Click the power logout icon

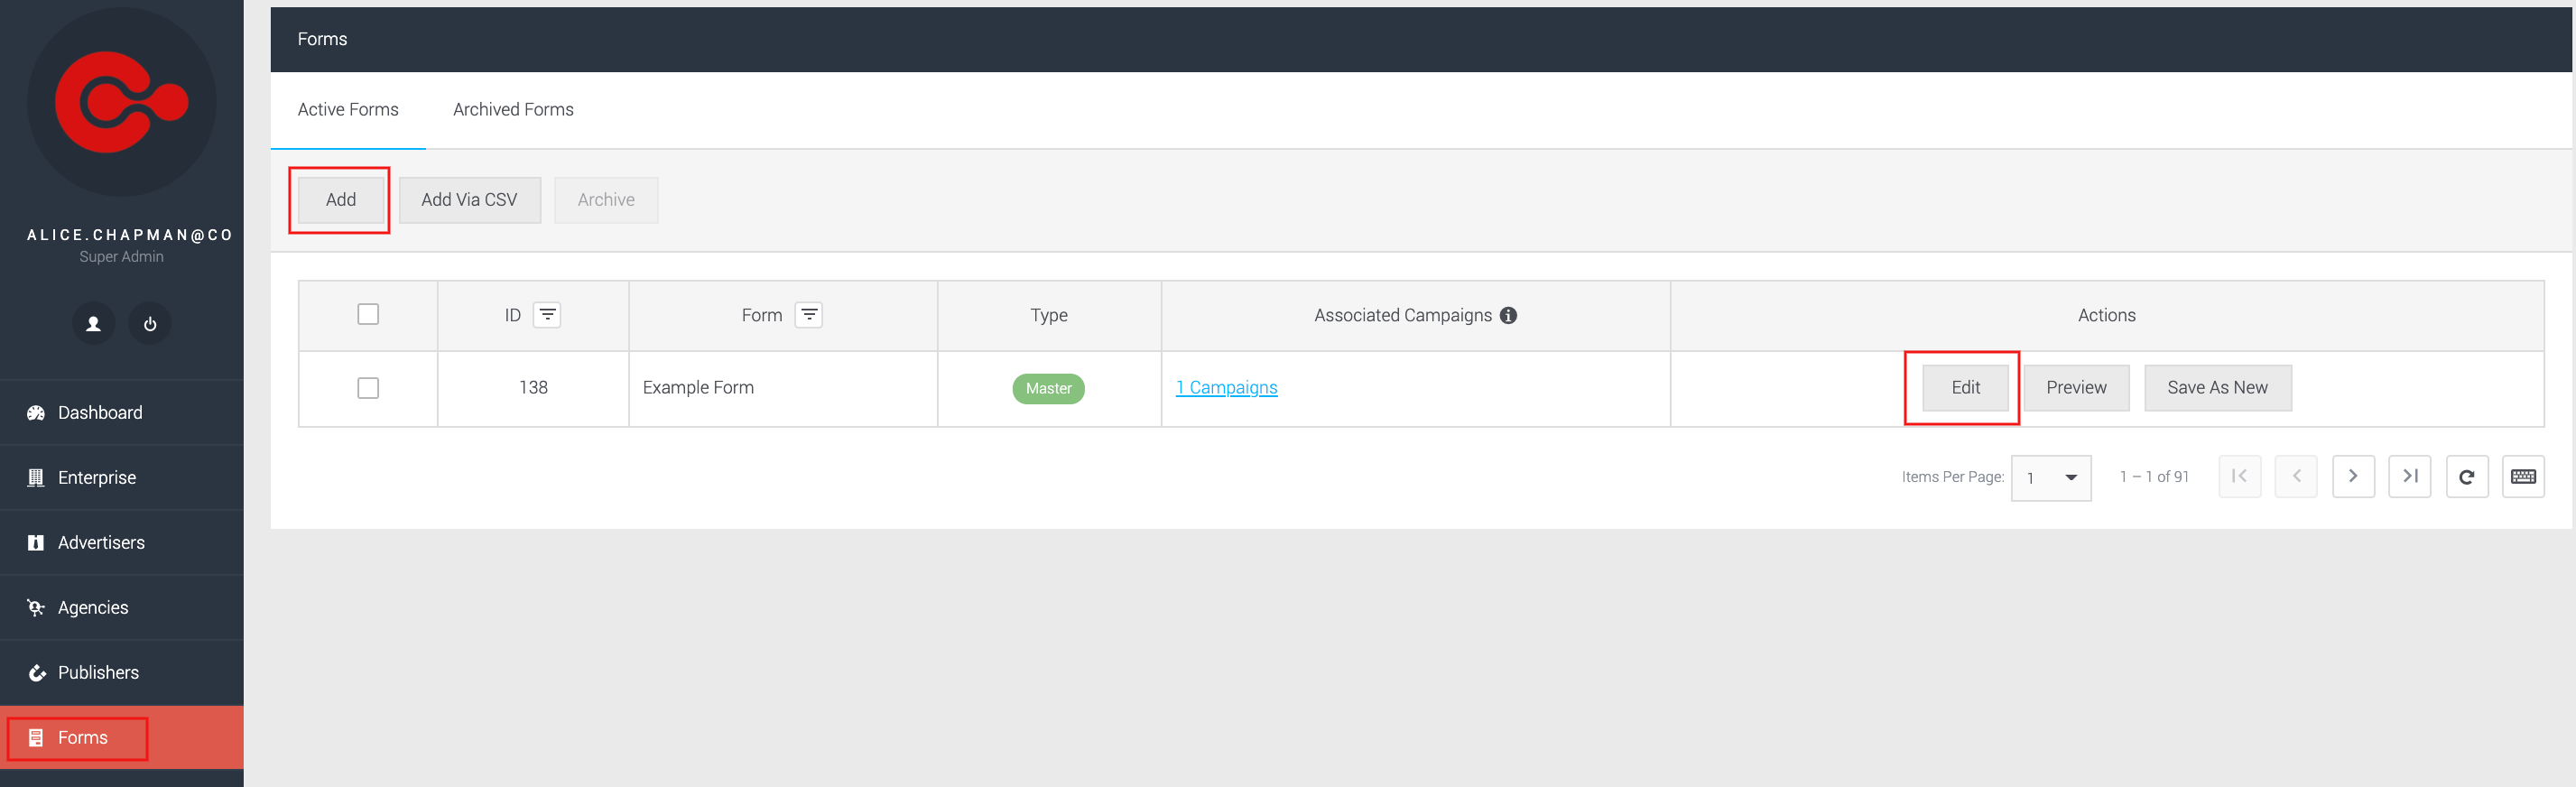pos(150,324)
